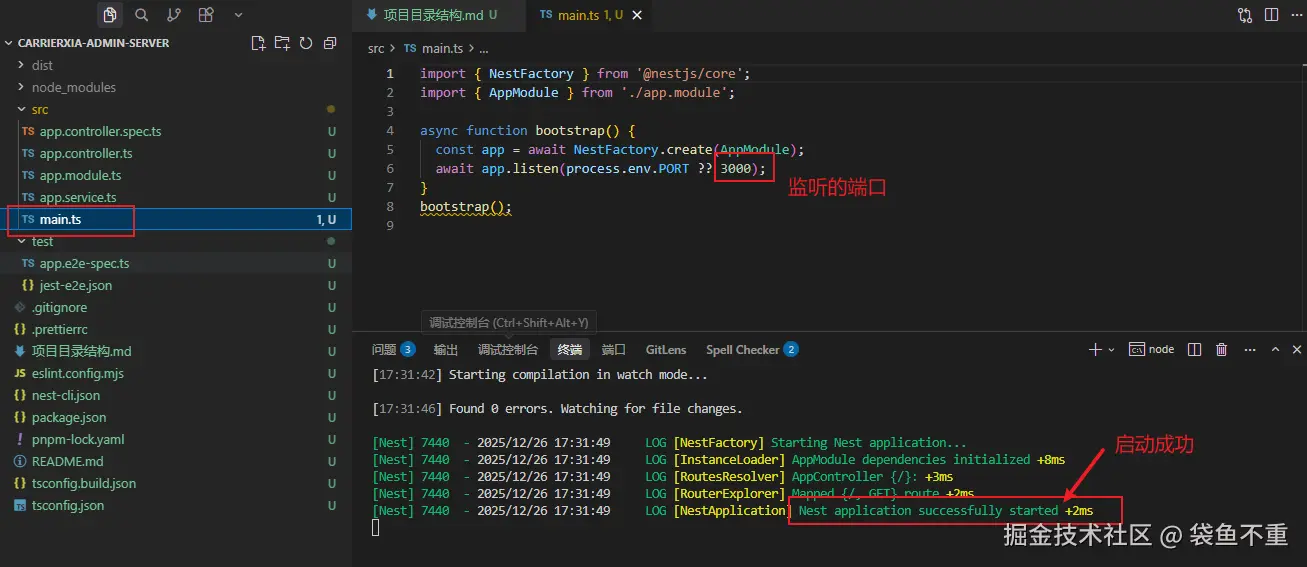
Task: Switch to the 端口 (Ports) panel tab
Action: pos(614,350)
